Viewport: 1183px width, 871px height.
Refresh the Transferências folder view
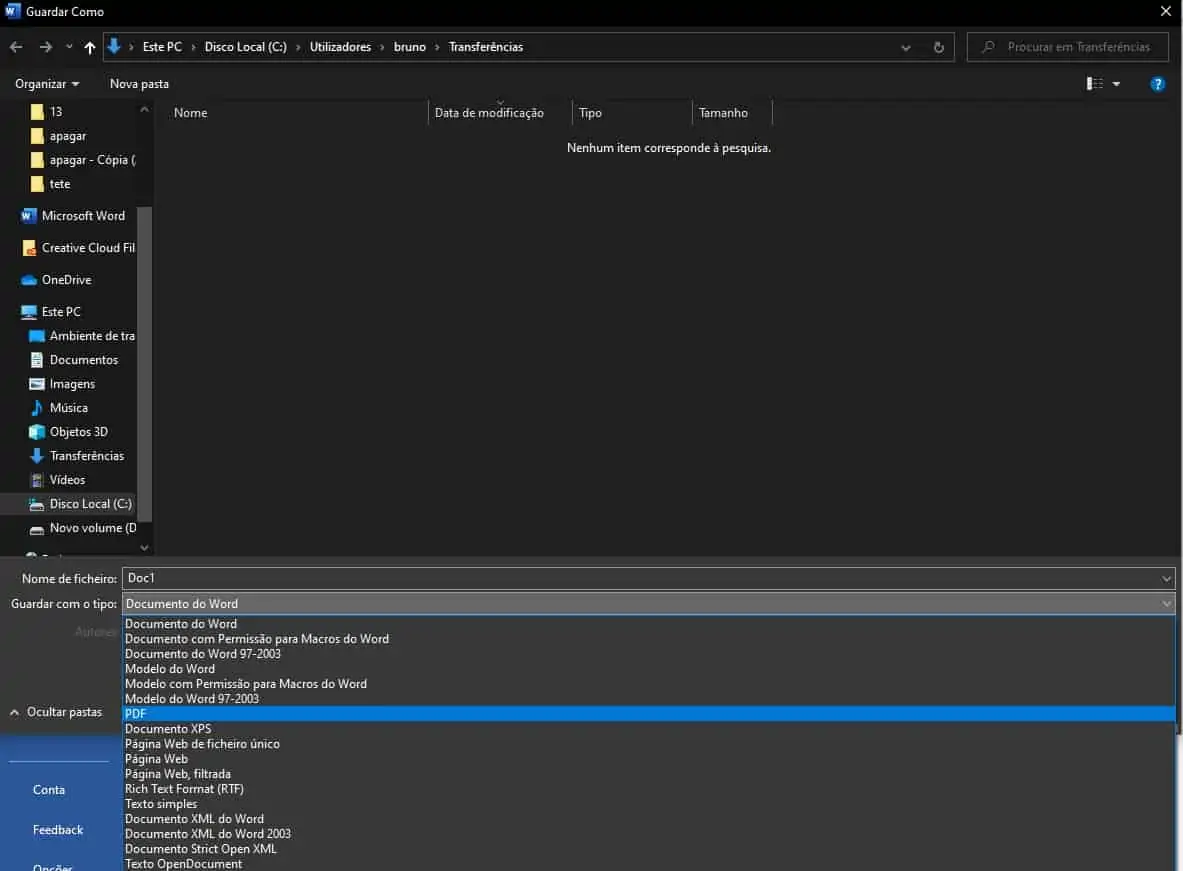click(939, 47)
